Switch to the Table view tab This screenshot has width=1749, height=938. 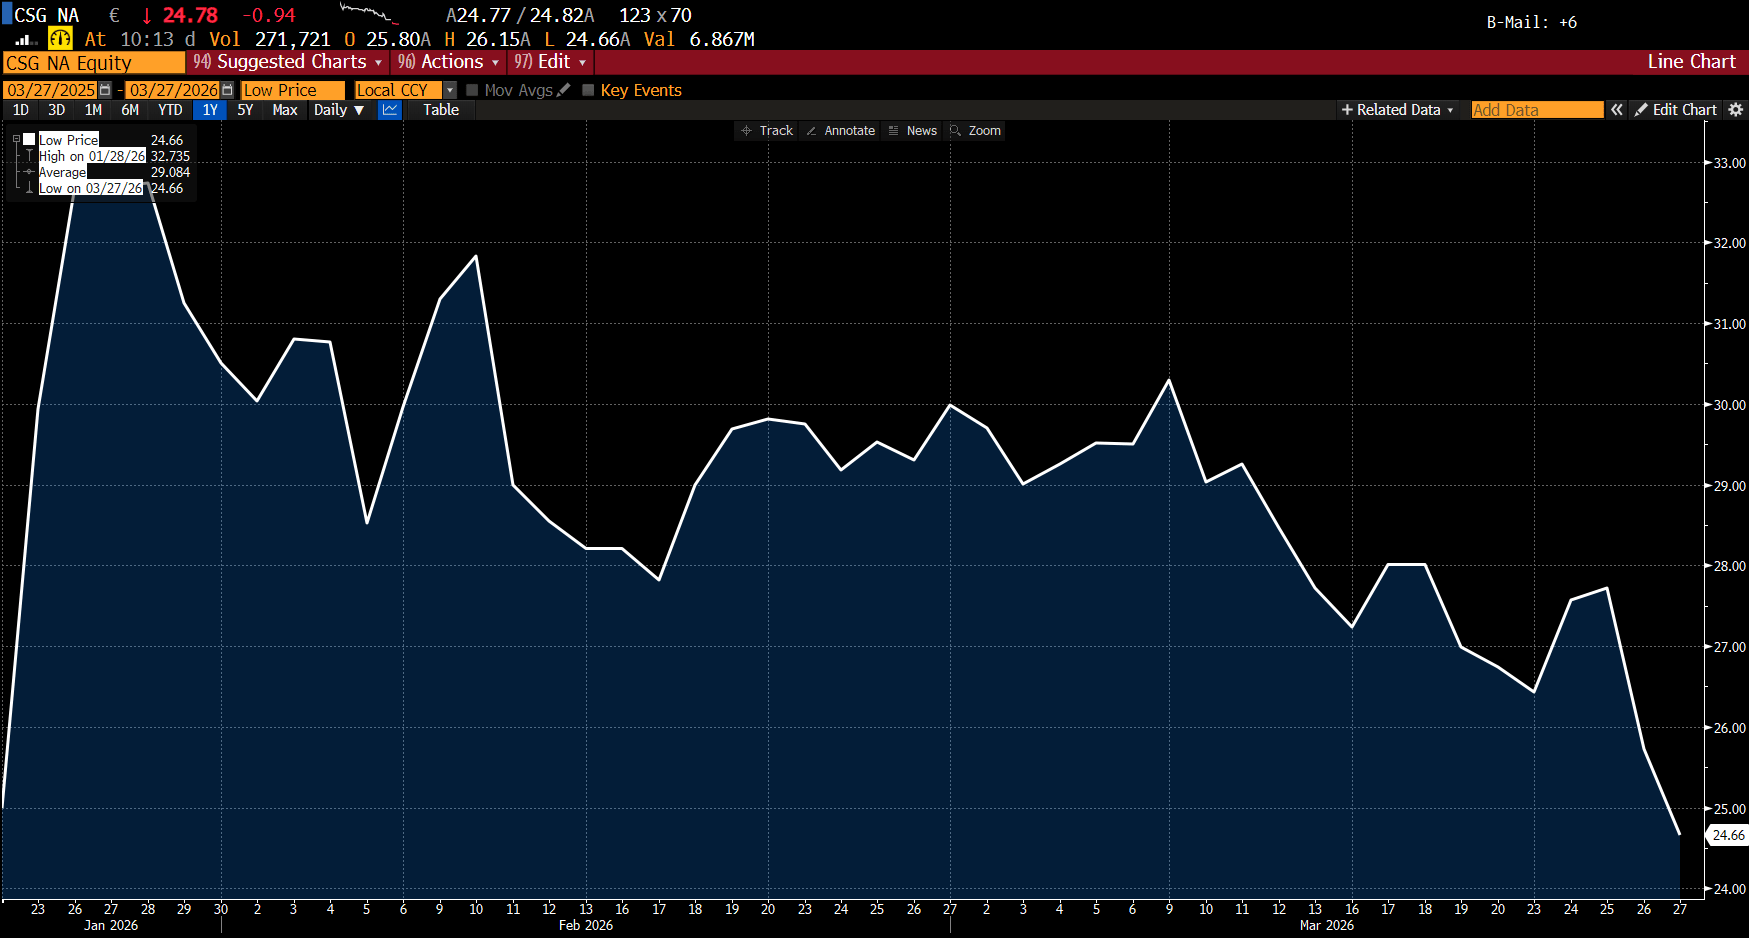tap(440, 110)
